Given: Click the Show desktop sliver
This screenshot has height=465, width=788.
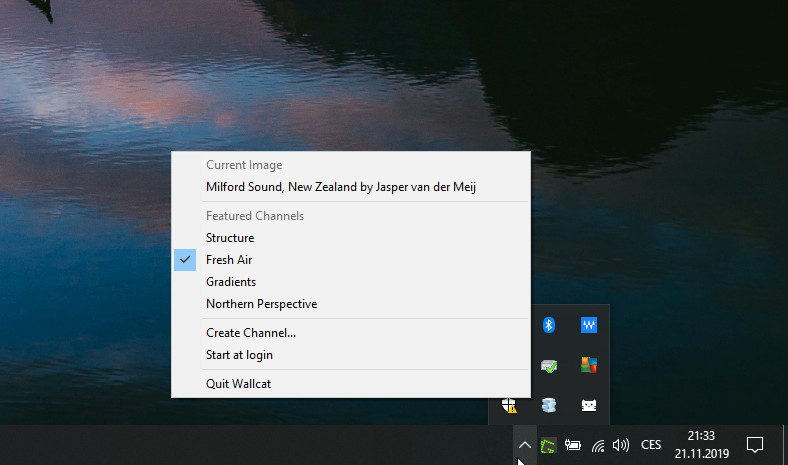Looking at the screenshot, I should (x=785, y=445).
